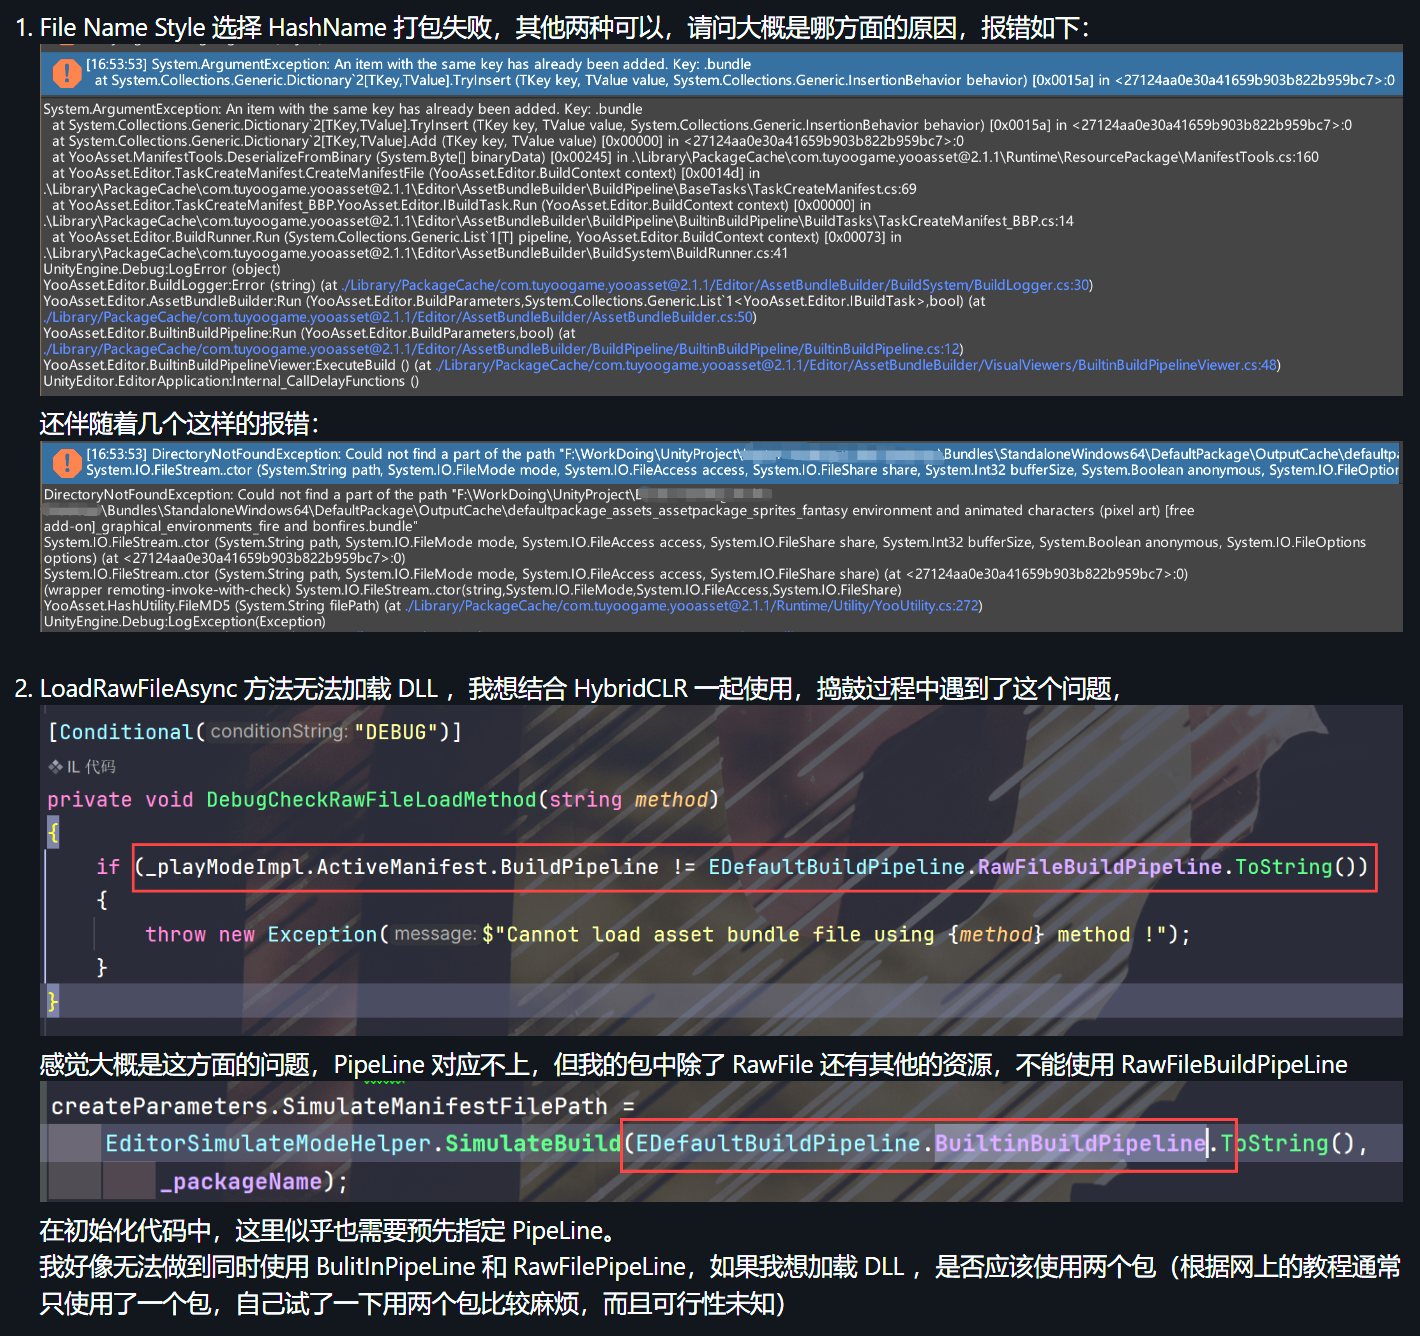Follow the BuiltinBuildPipeline.cs:12 link
The image size is (1420, 1336).
click(502, 349)
